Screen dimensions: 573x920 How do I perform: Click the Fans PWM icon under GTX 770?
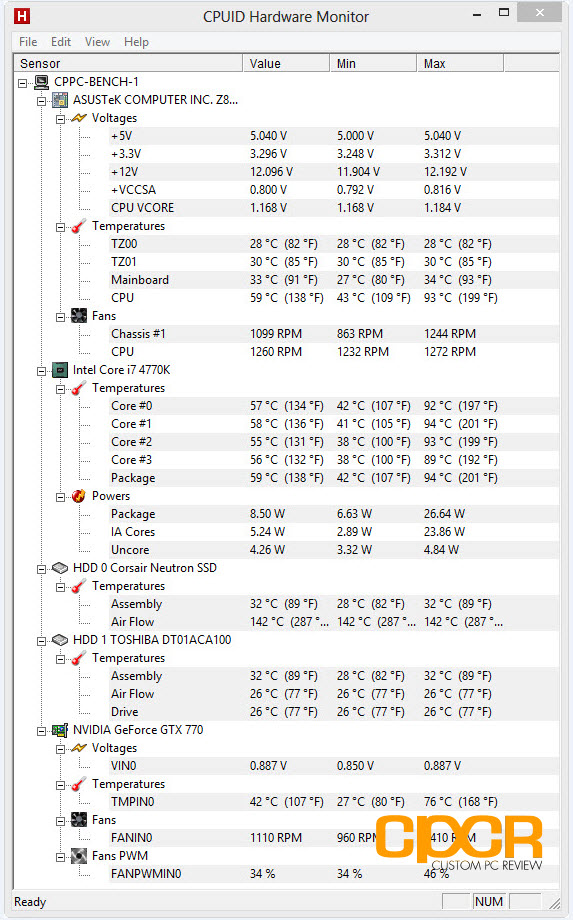[x=79, y=855]
